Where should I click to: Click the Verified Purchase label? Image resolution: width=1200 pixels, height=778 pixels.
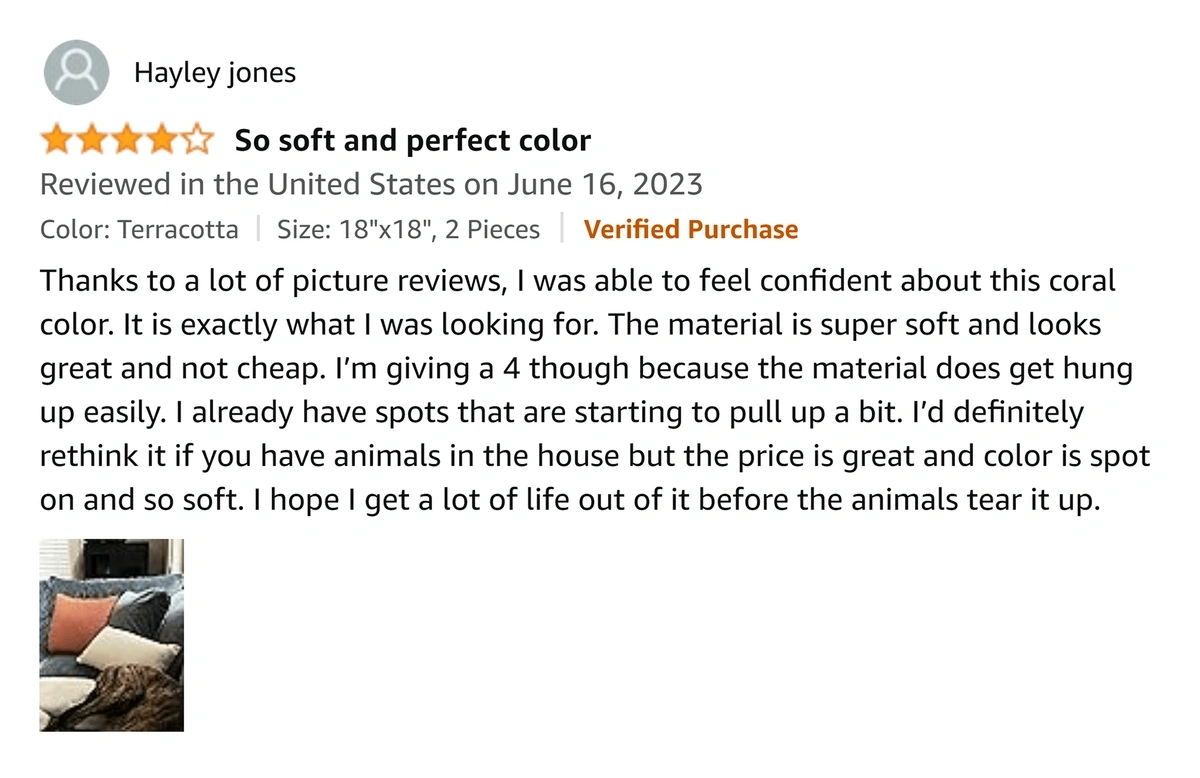691,230
